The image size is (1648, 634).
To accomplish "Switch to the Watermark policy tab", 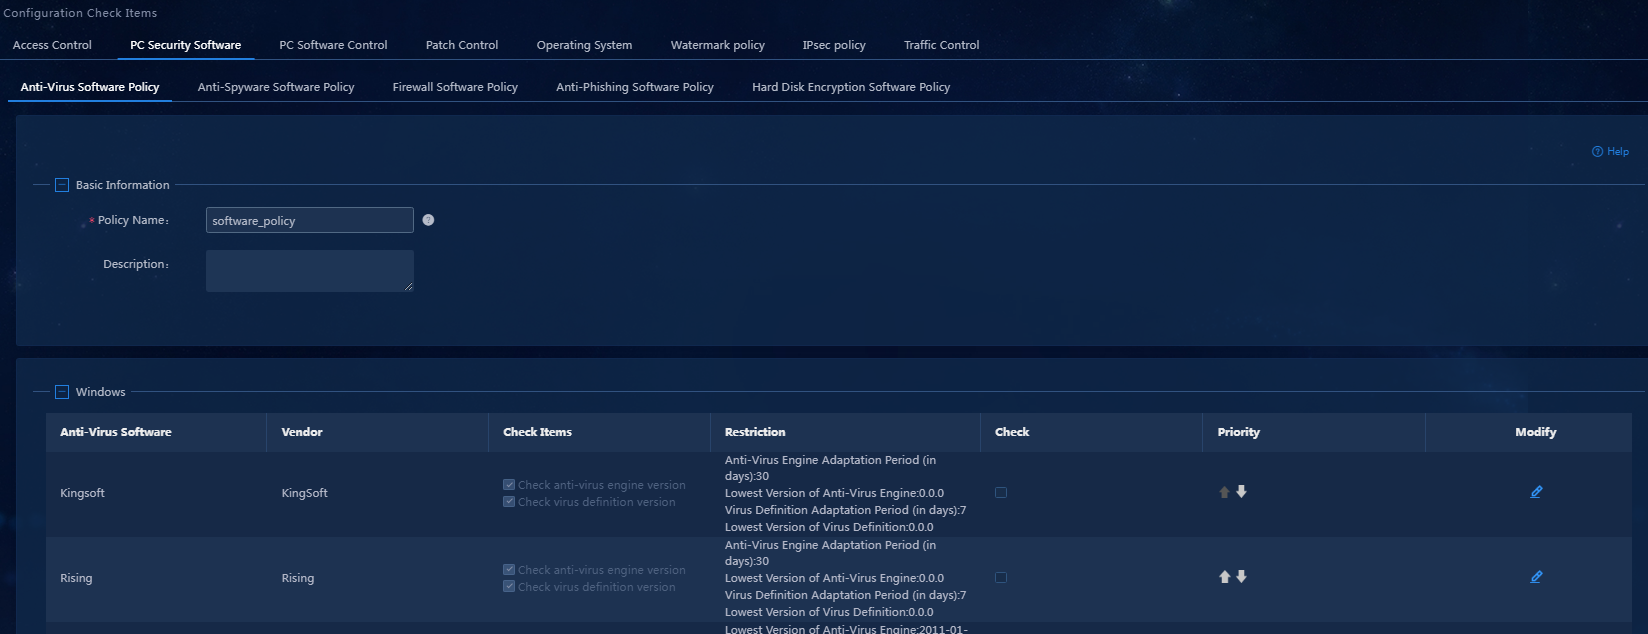I will [x=718, y=45].
